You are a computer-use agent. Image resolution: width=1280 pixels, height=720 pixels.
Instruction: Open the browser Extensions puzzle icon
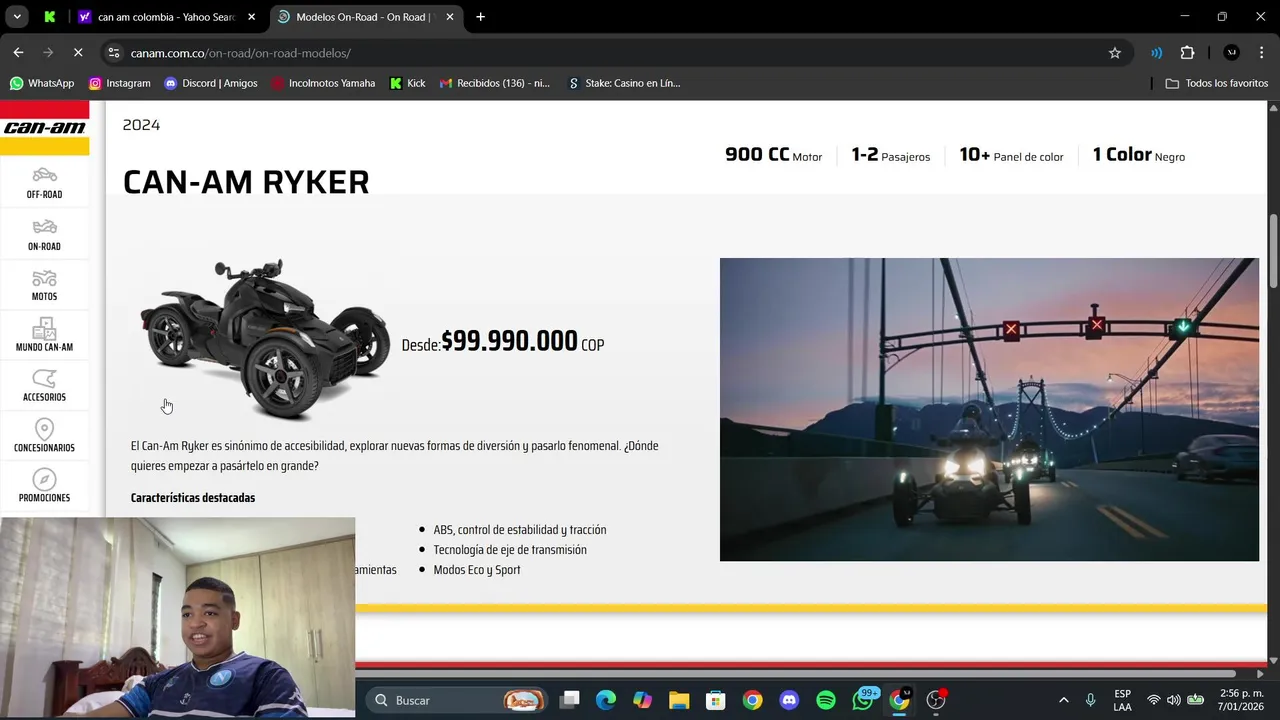(x=1187, y=53)
